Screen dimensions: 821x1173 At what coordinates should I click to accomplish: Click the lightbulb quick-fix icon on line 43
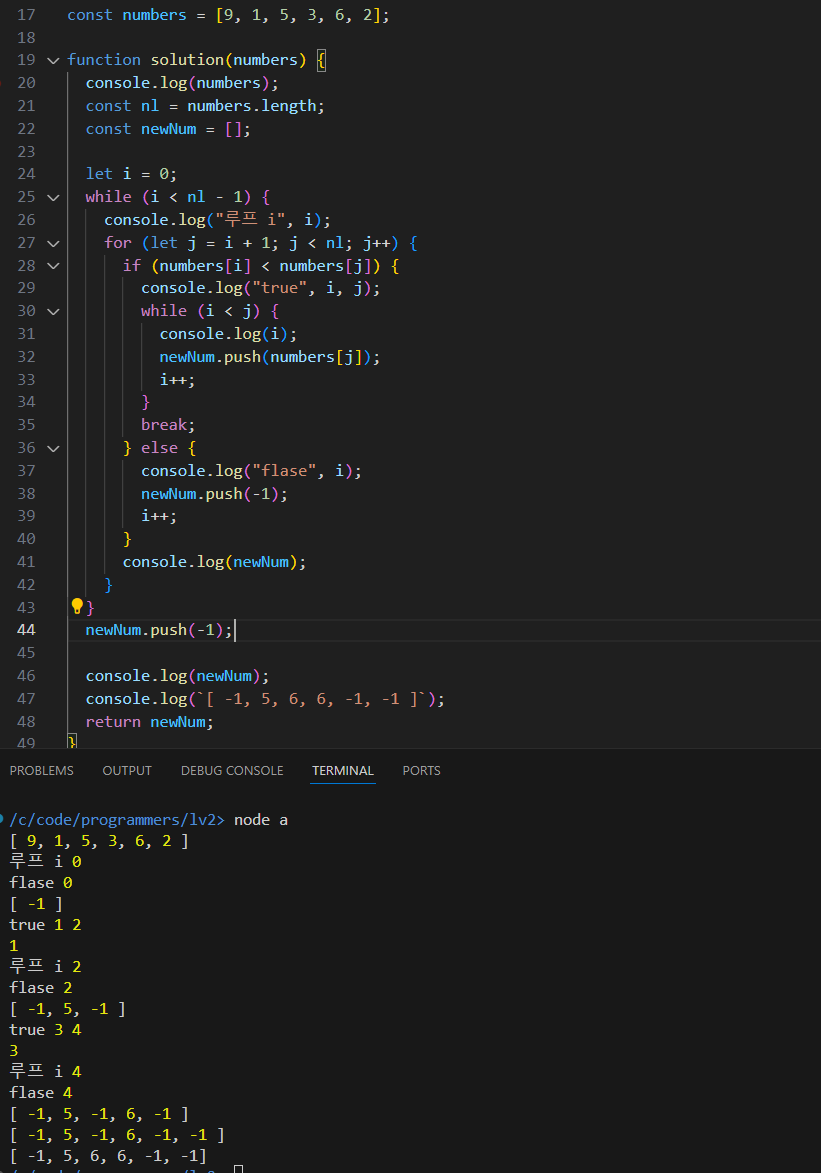point(77,606)
